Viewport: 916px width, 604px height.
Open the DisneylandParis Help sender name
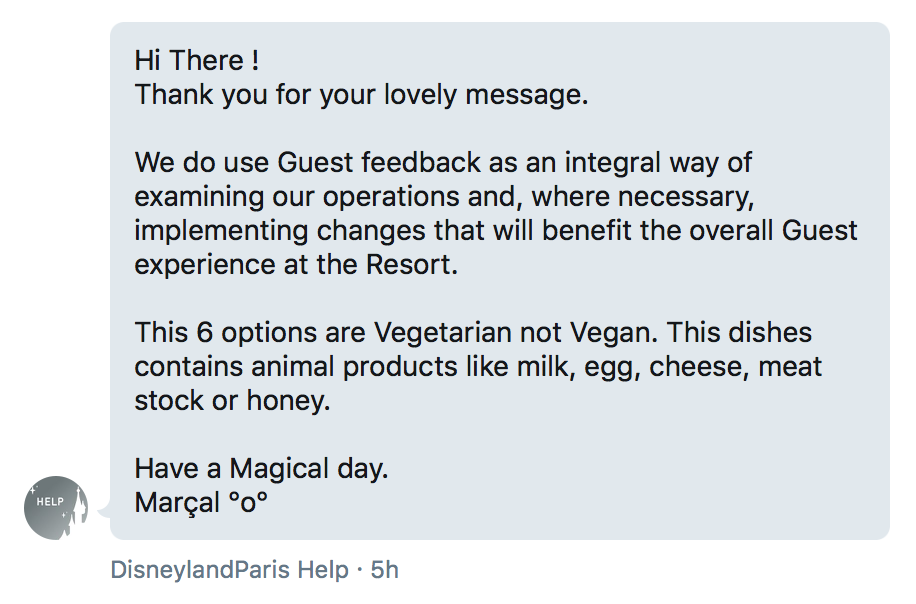point(230,570)
